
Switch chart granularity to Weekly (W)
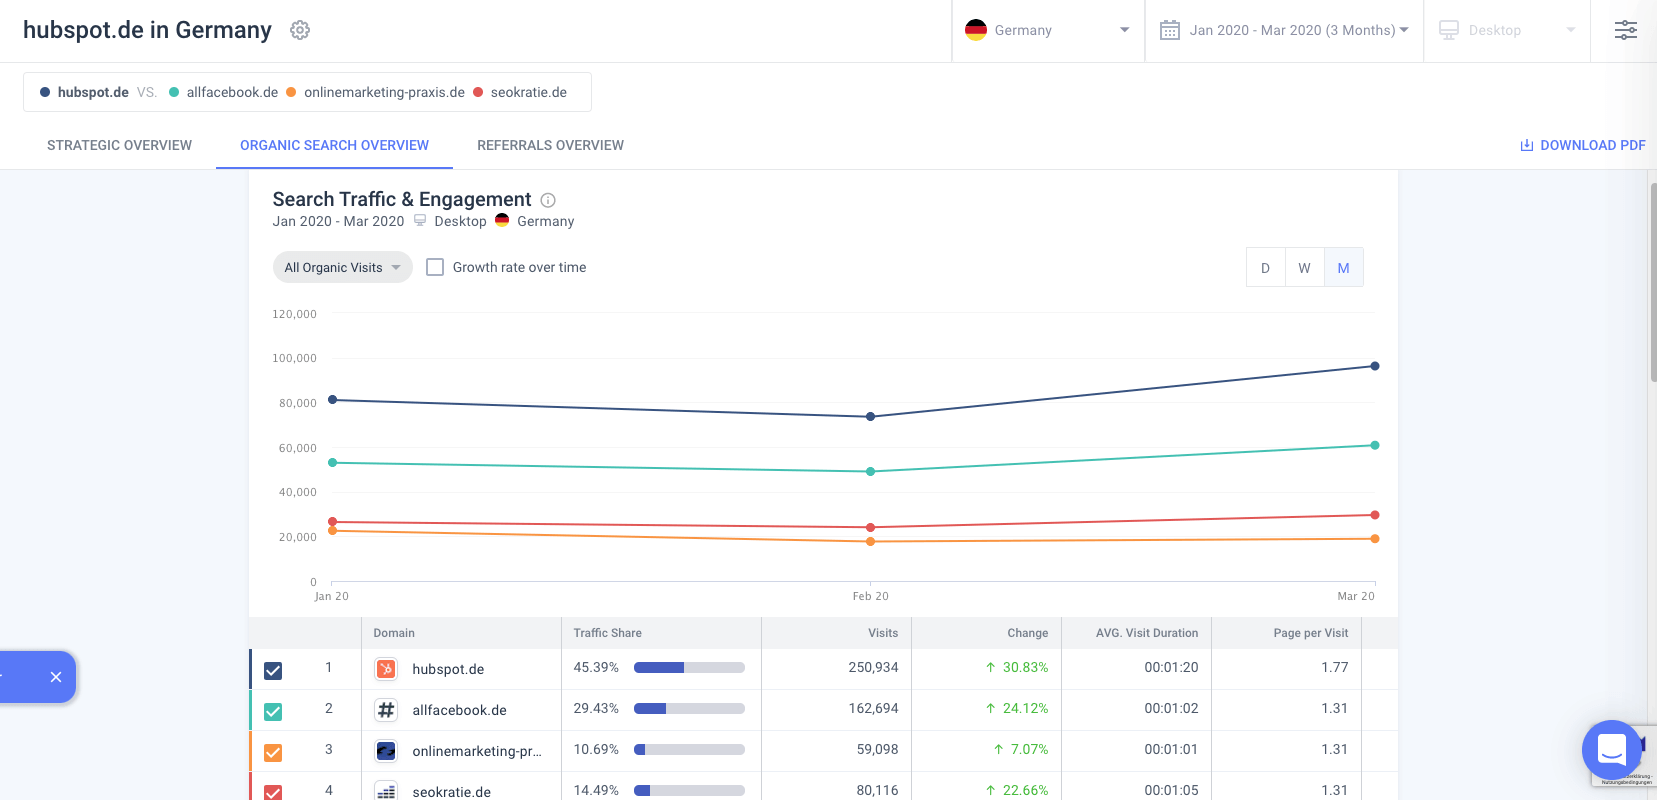tap(1304, 267)
